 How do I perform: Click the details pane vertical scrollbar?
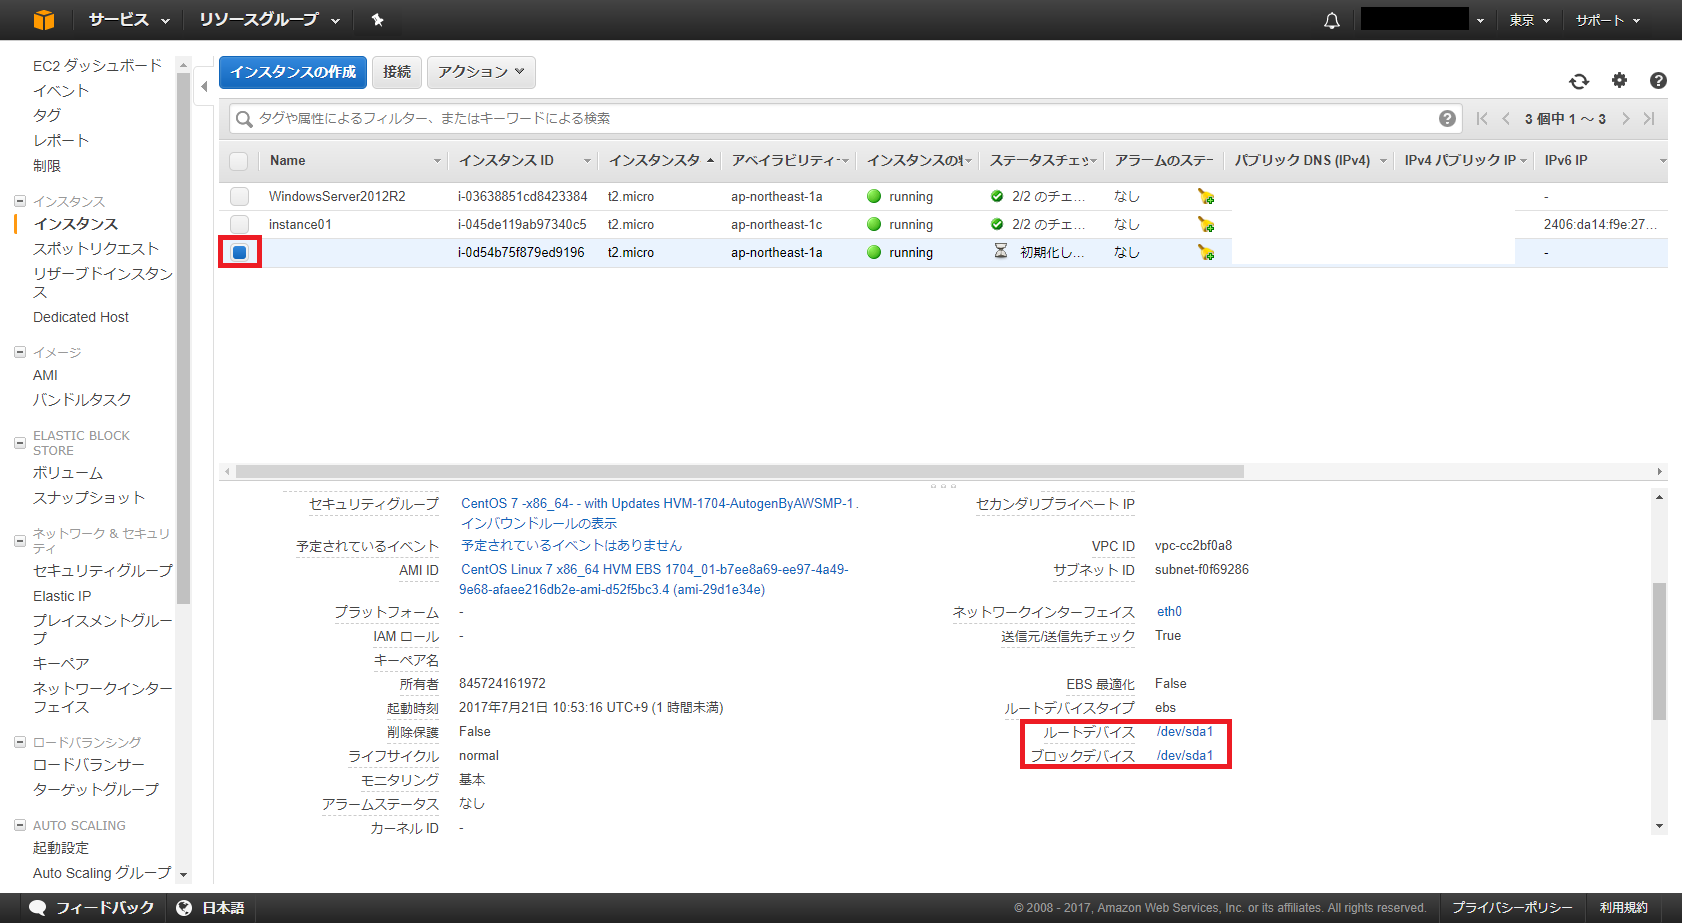coord(1659,651)
